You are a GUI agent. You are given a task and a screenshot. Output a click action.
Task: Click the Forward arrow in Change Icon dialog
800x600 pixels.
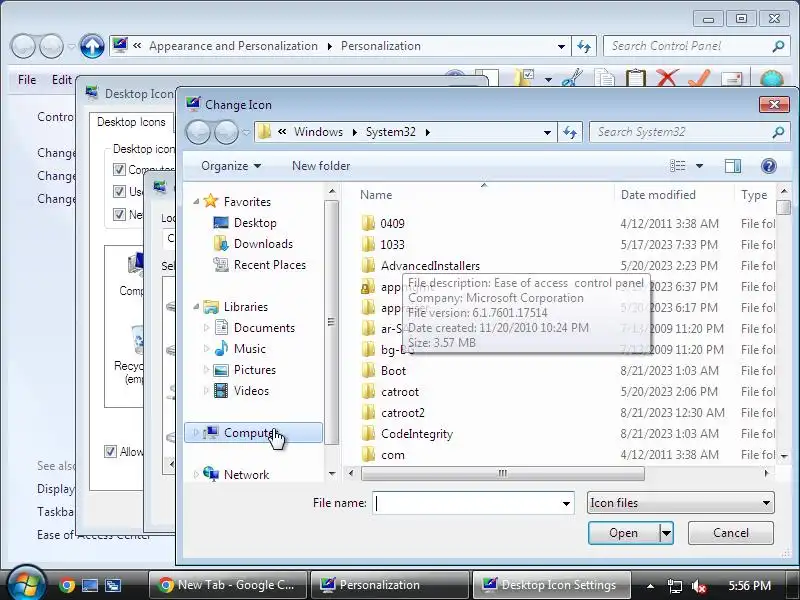coord(227,133)
